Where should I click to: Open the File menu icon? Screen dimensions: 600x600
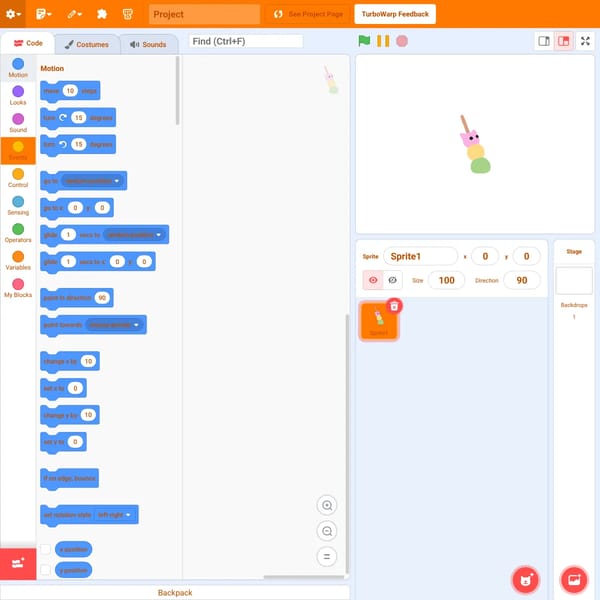tap(43, 14)
